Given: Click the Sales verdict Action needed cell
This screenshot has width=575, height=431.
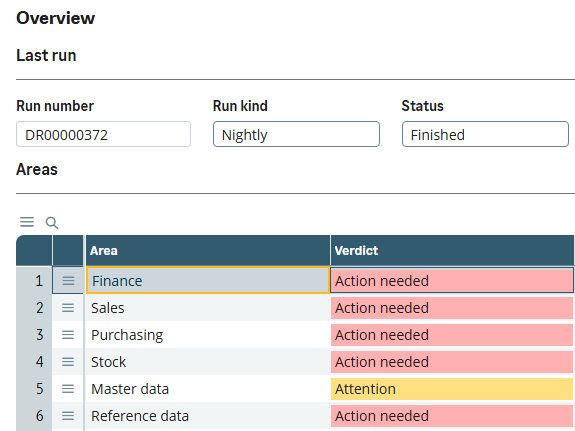Looking at the screenshot, I should pyautogui.click(x=452, y=308).
